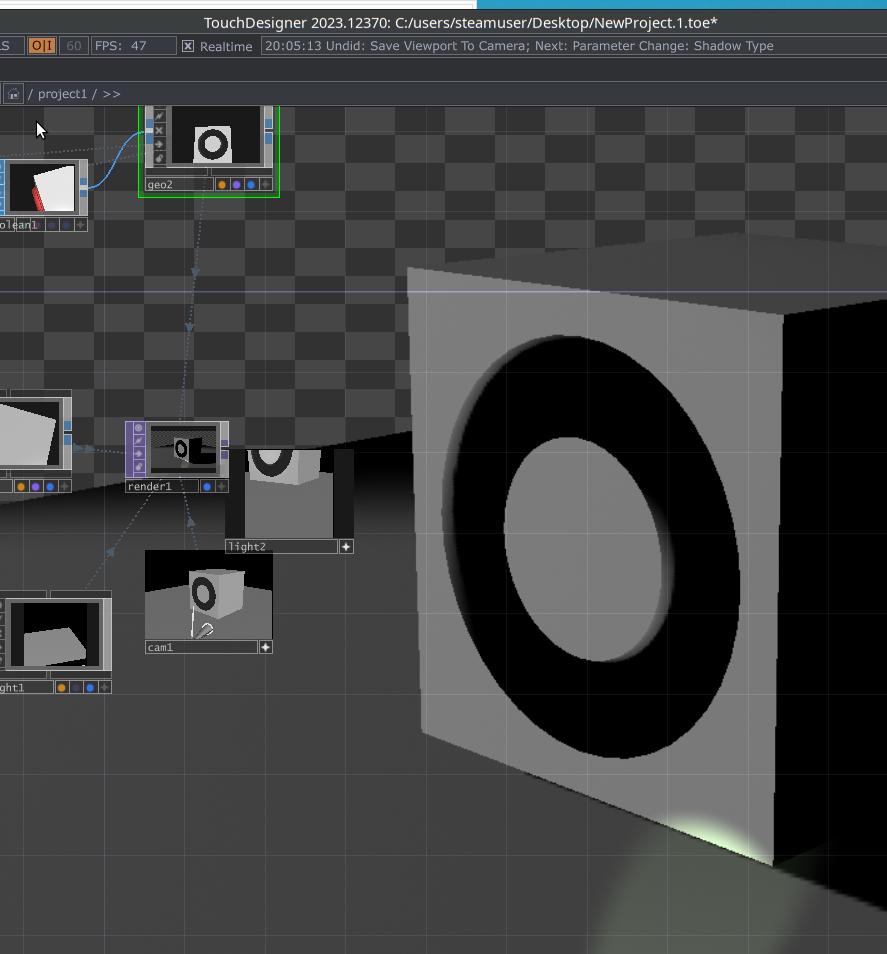Uncheck the Realtime checkbox
Screen dimensions: 887x954
coord(188,46)
